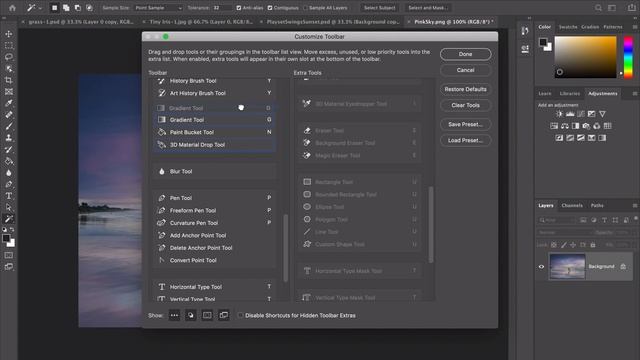Click the Done button
This screenshot has height=360, width=640.
pyautogui.click(x=465, y=54)
